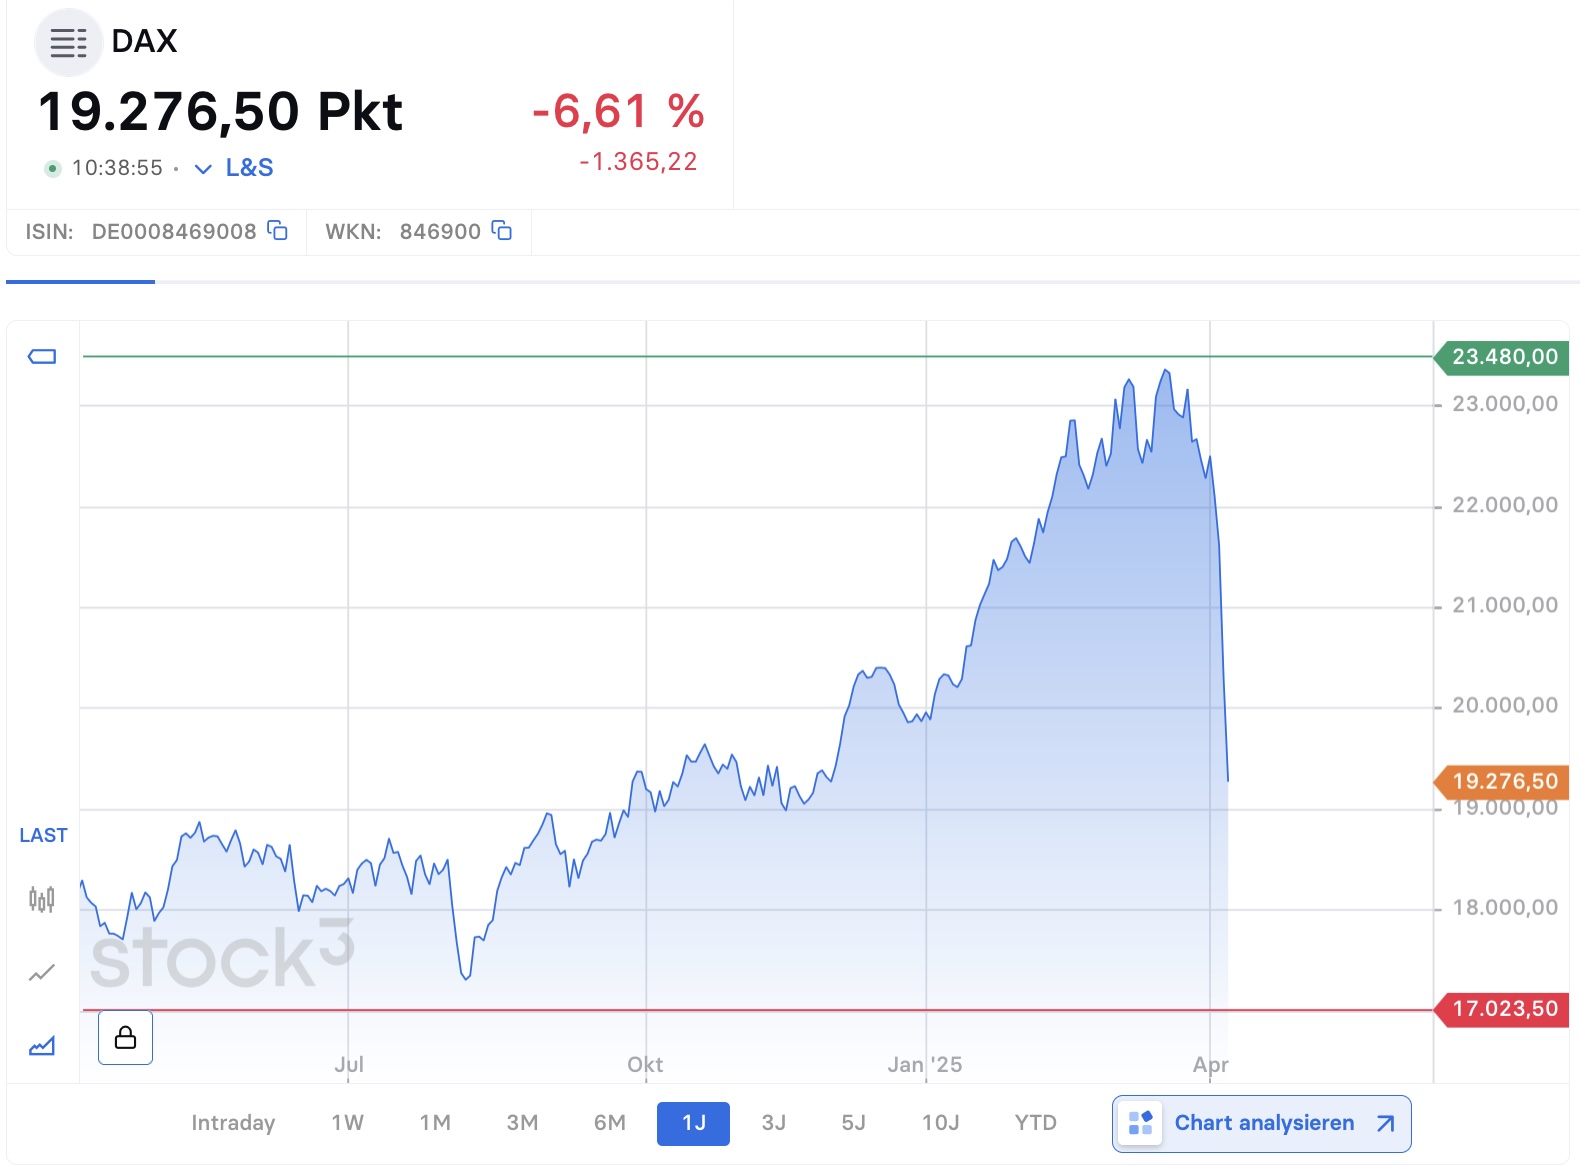
Task: Open Chart analysieren
Action: [1262, 1124]
